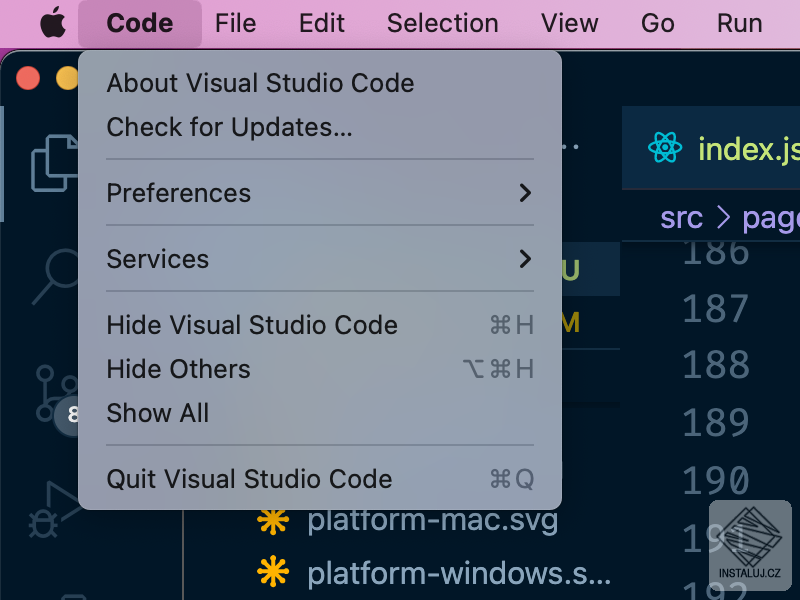Click the platform-mac.svg file icon
This screenshot has height=600, width=800.
273,521
